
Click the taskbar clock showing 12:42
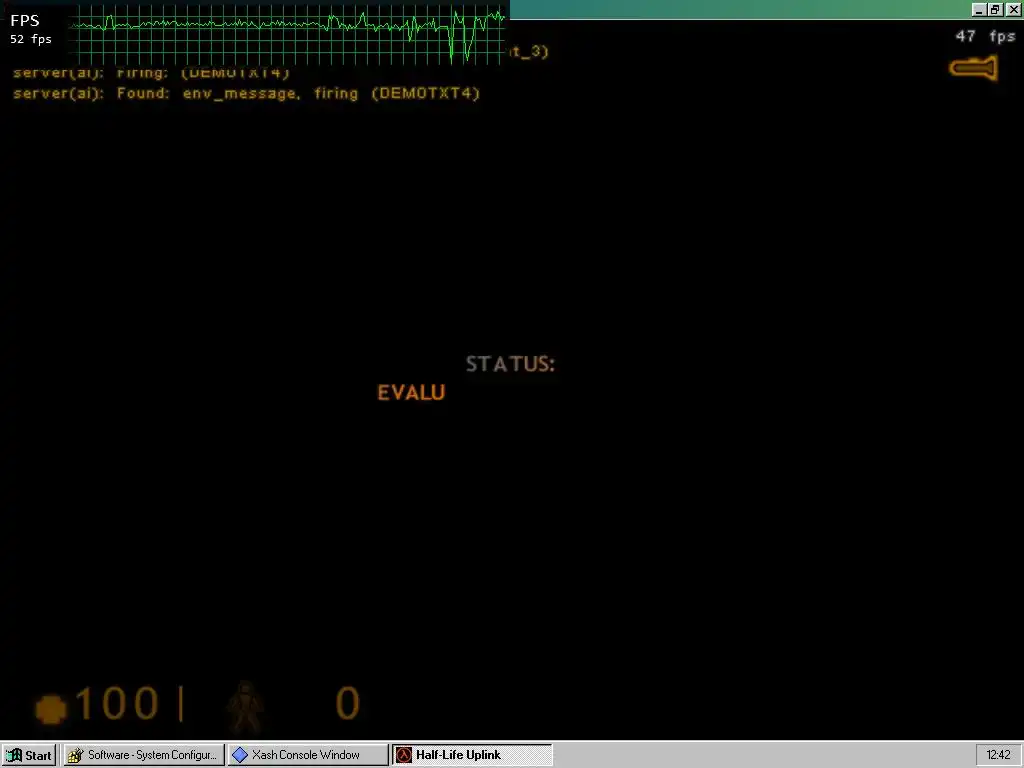998,755
